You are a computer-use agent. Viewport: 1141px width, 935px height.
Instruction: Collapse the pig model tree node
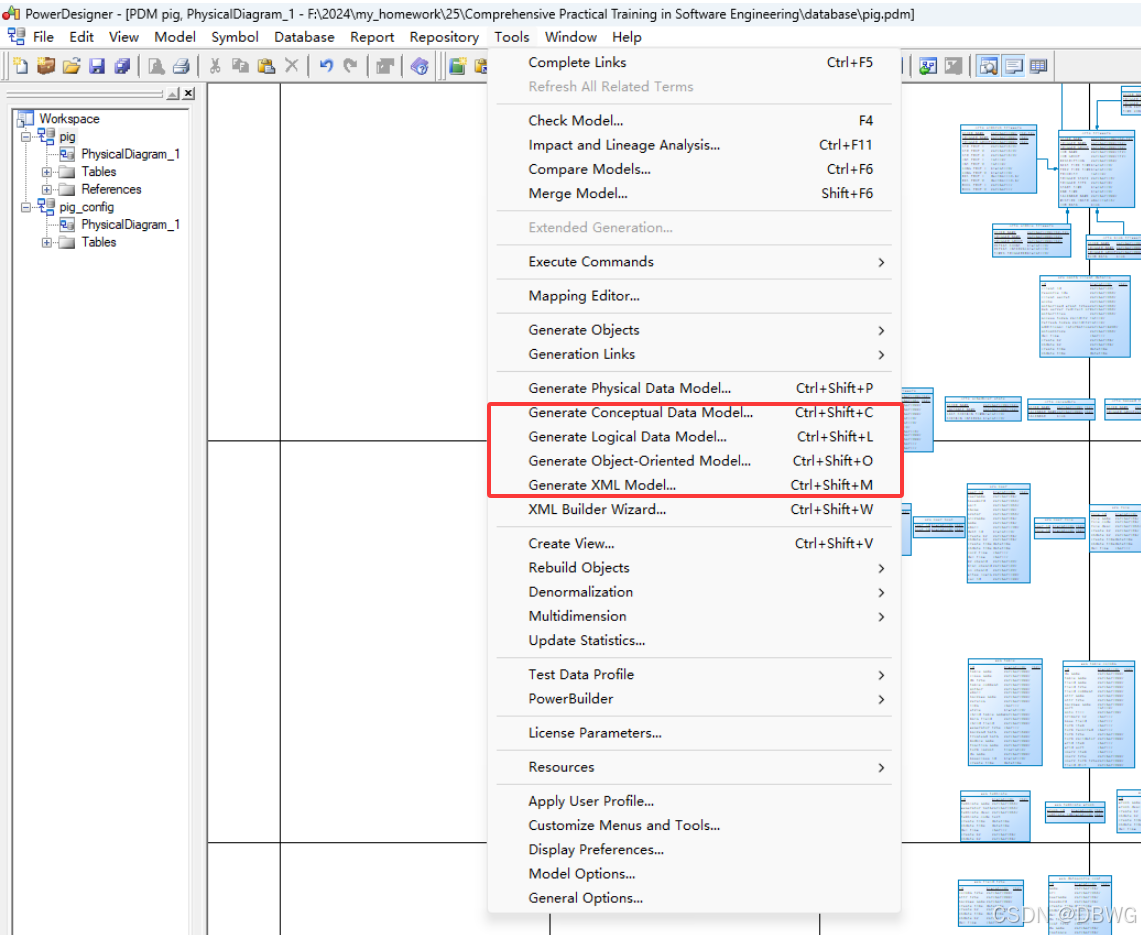point(26,137)
